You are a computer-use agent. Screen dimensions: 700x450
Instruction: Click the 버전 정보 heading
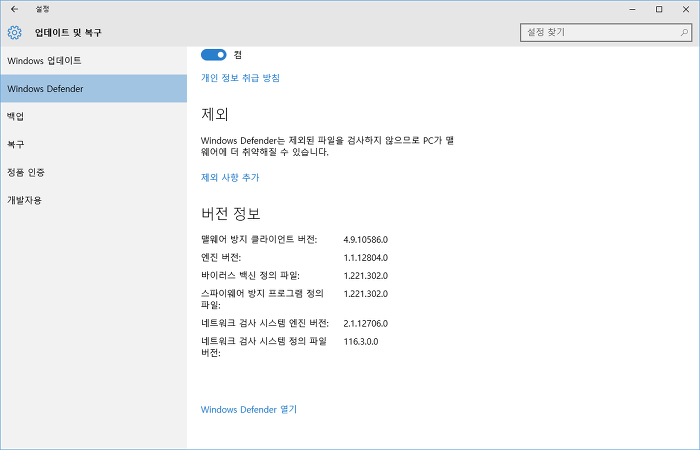point(231,213)
